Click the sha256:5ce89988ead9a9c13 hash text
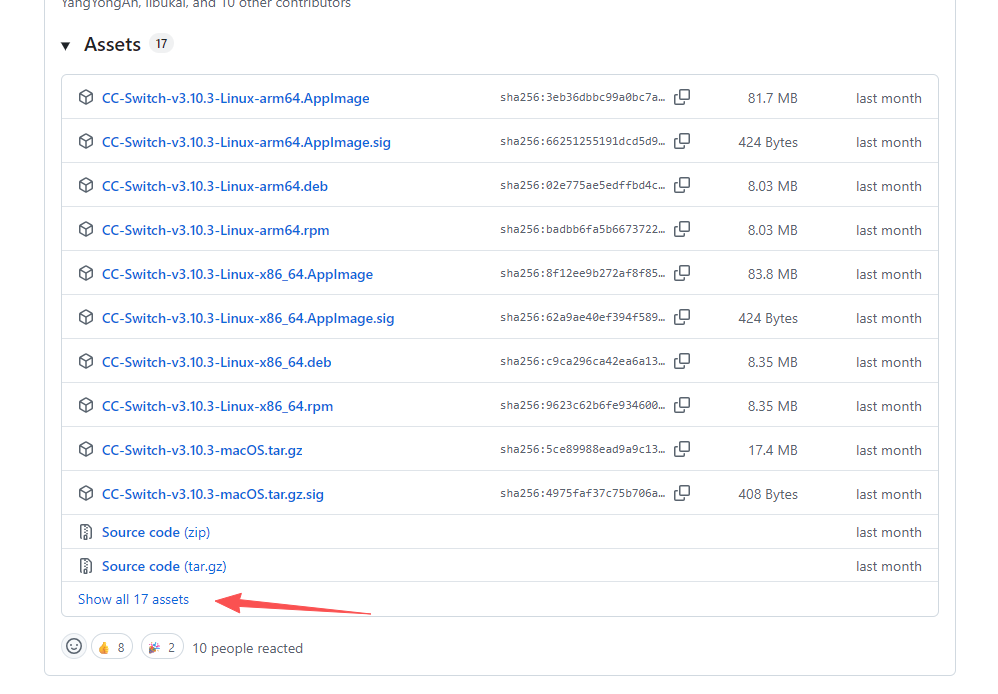Viewport: 998px width, 694px height. pos(582,449)
